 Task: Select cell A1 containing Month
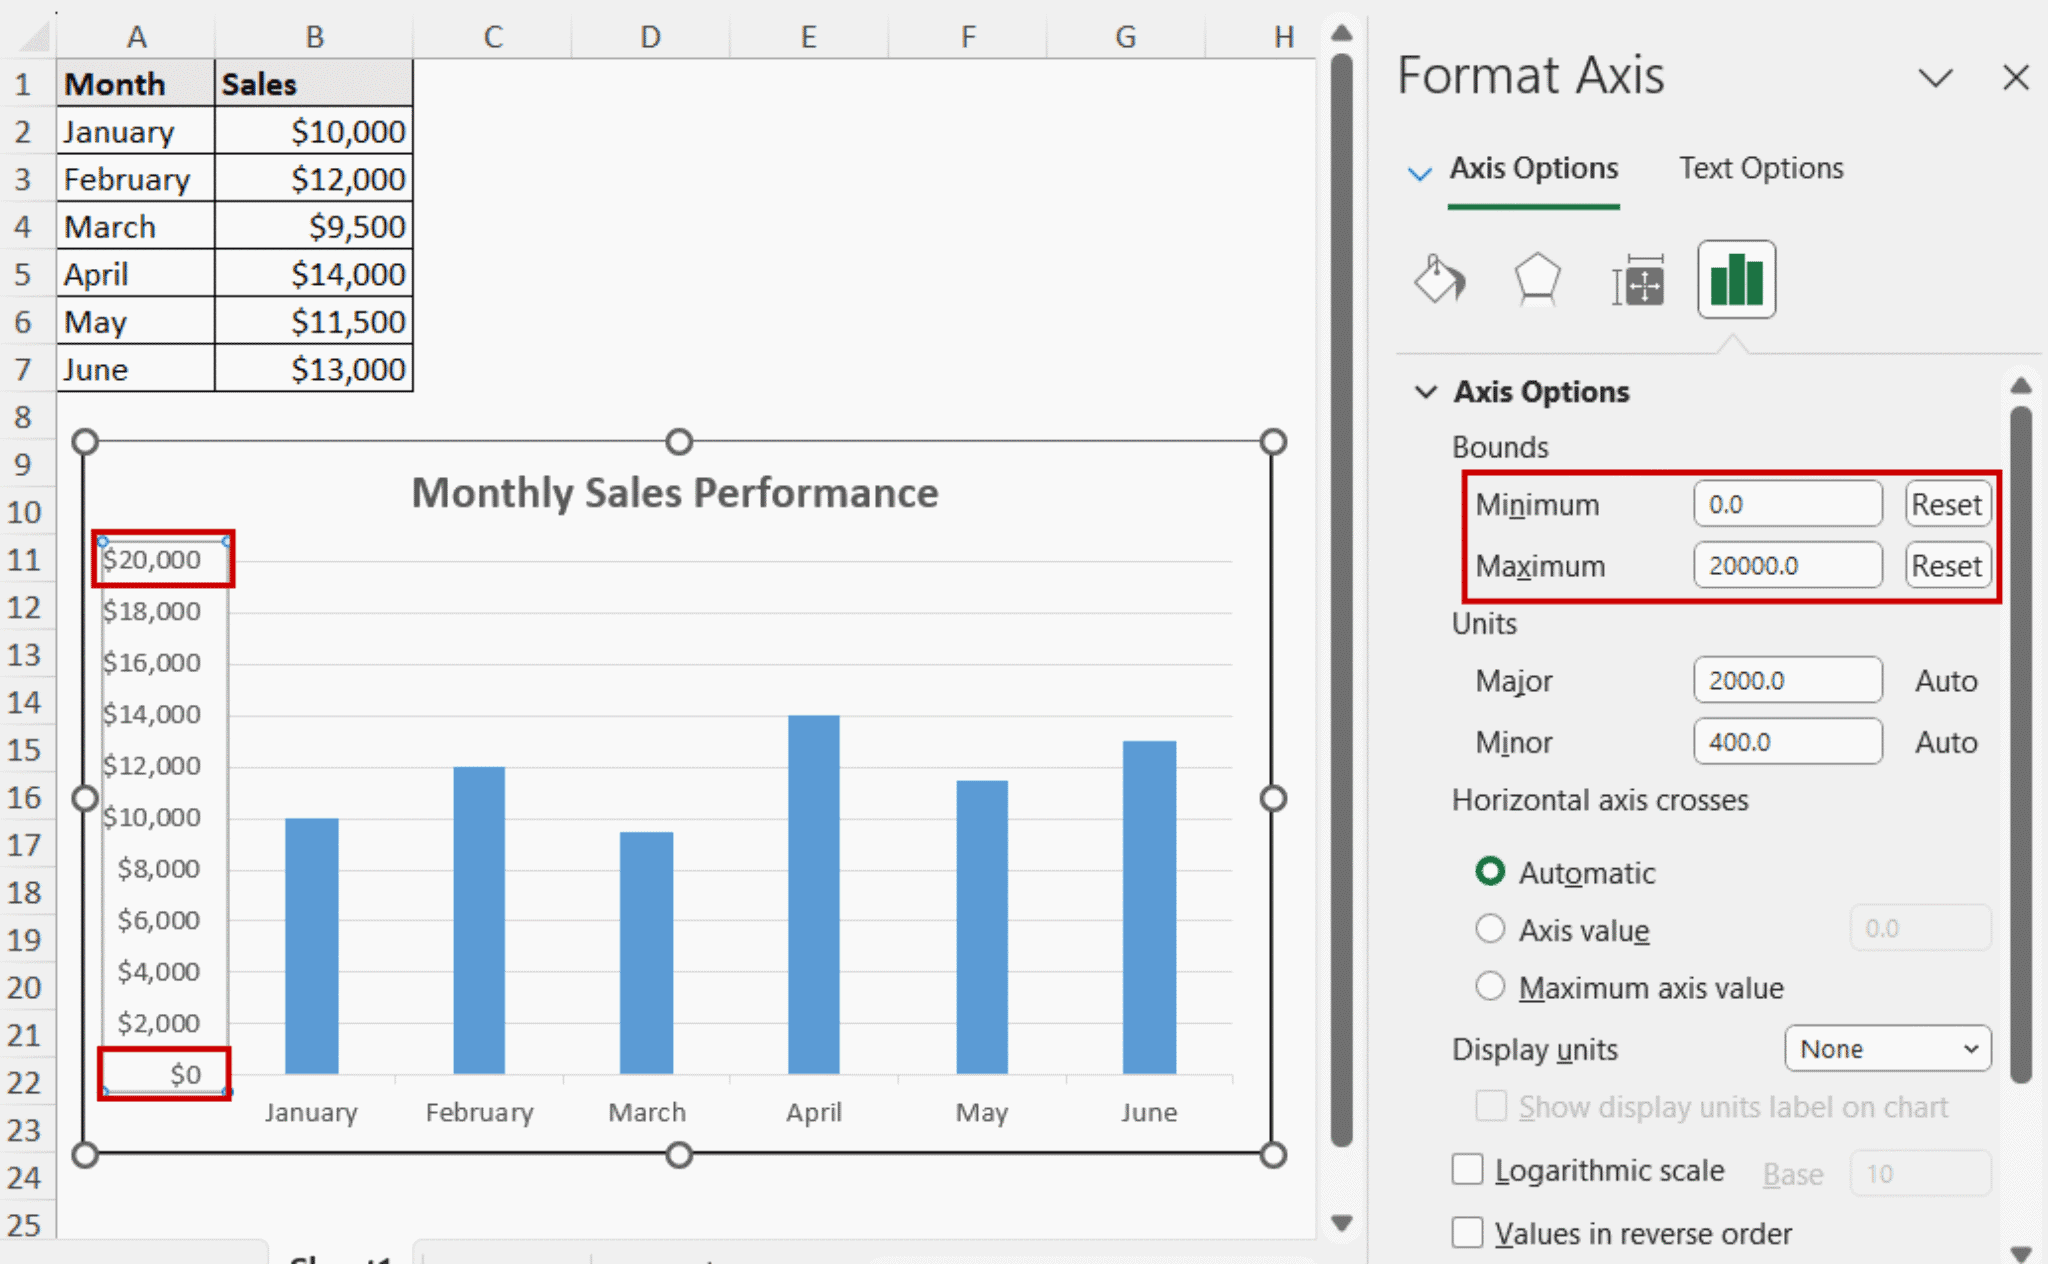(136, 83)
